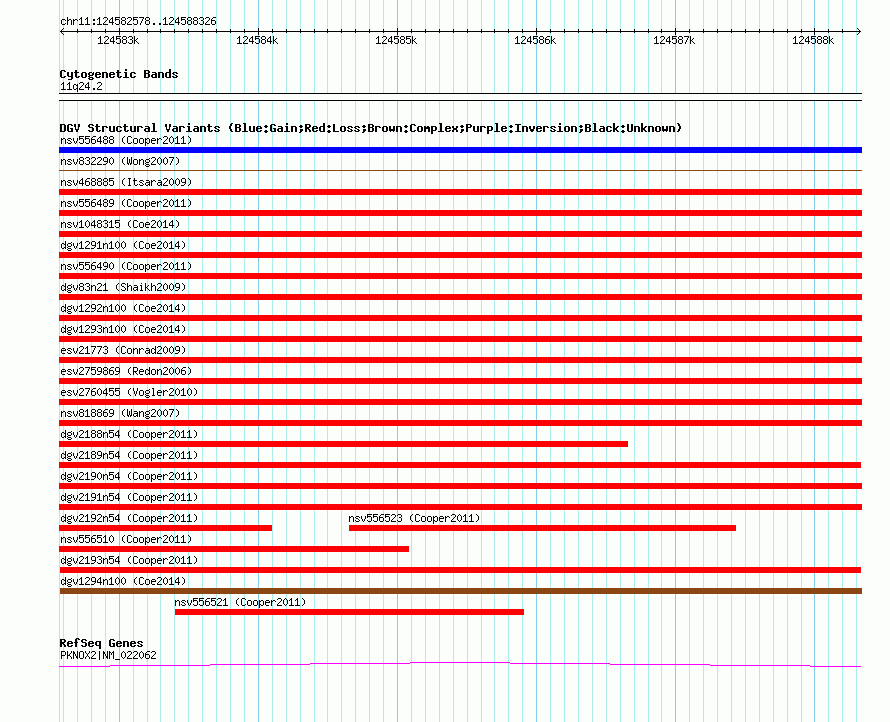
Task: Select dgv2189n54 (Cooper2011) label
Action: [129, 455]
